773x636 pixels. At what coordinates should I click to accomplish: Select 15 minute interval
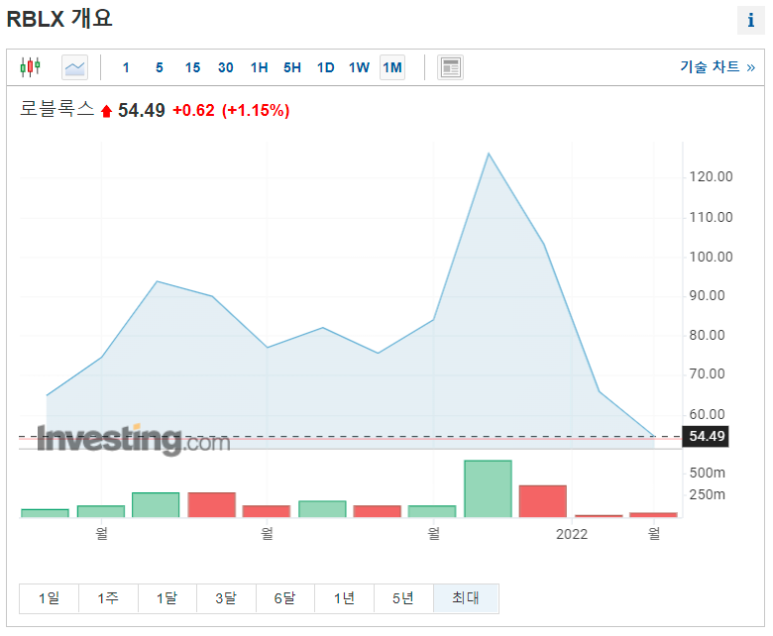point(192,68)
